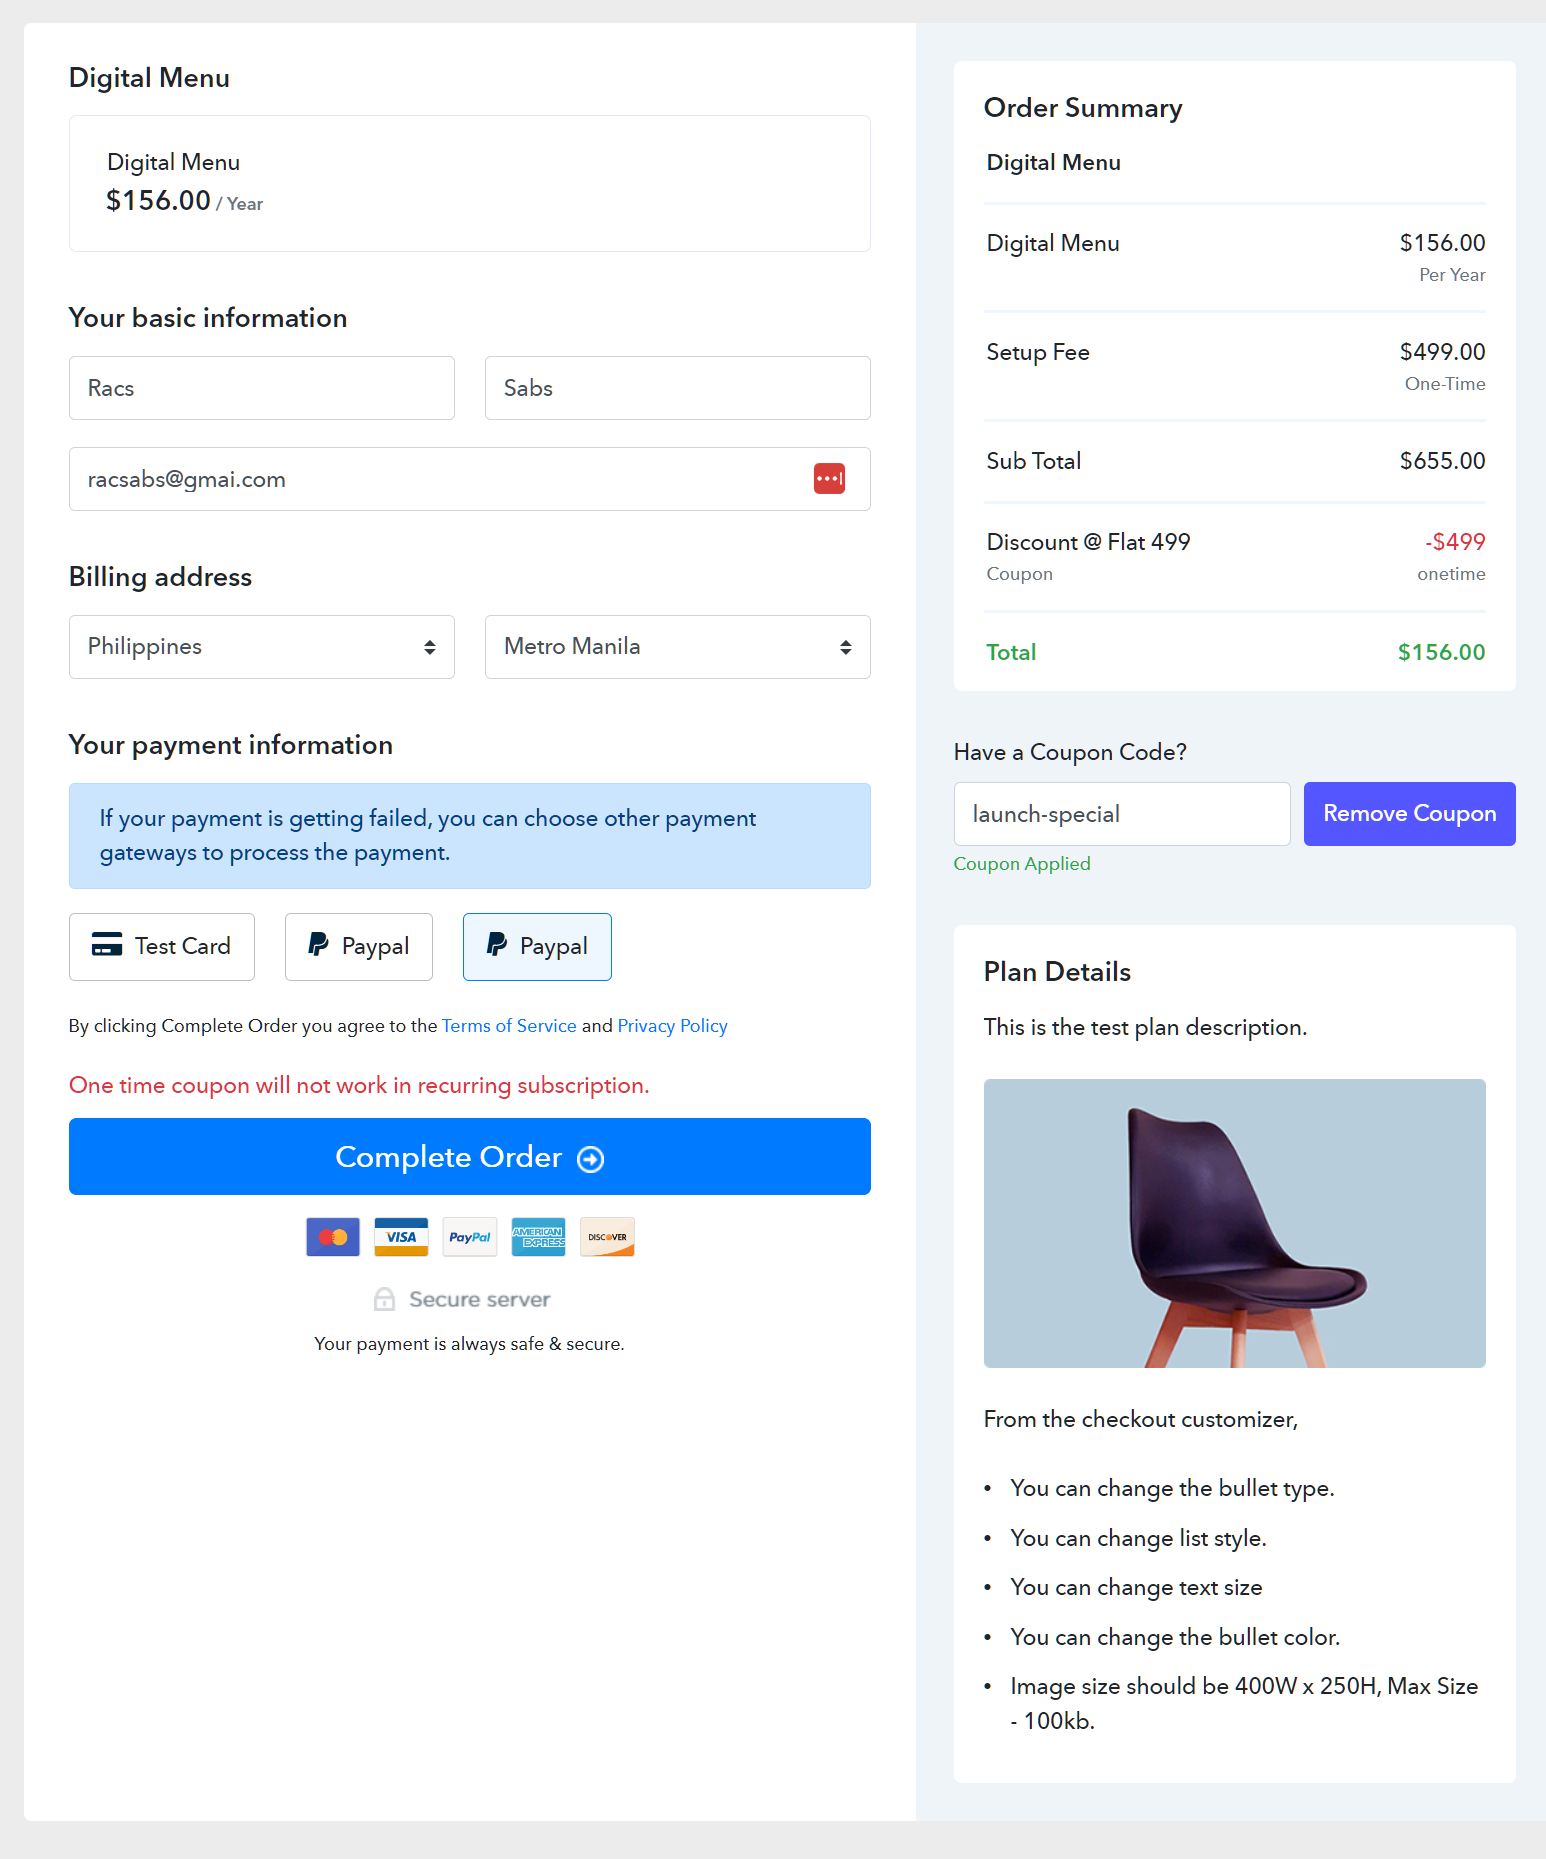Expand the Metro Manila region dropdown
The image size is (1546, 1859).
coord(678,647)
